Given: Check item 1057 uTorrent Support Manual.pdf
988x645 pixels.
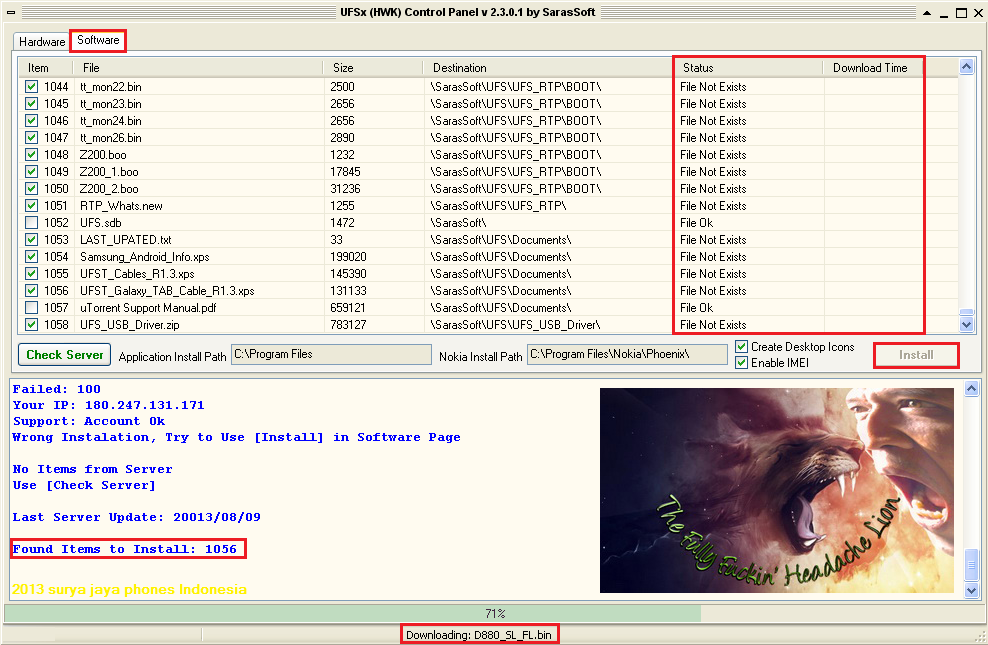Looking at the screenshot, I should pyautogui.click(x=32, y=307).
